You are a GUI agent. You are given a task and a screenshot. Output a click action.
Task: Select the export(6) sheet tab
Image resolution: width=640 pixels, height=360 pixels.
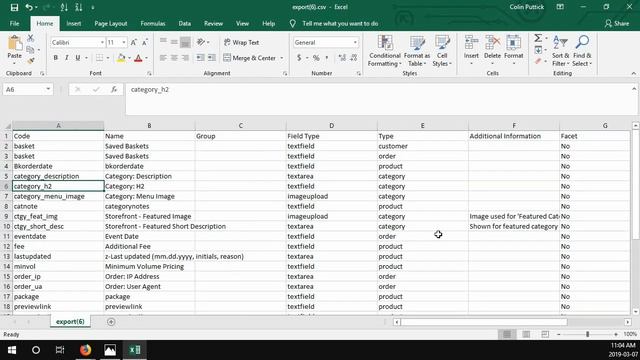(70, 322)
